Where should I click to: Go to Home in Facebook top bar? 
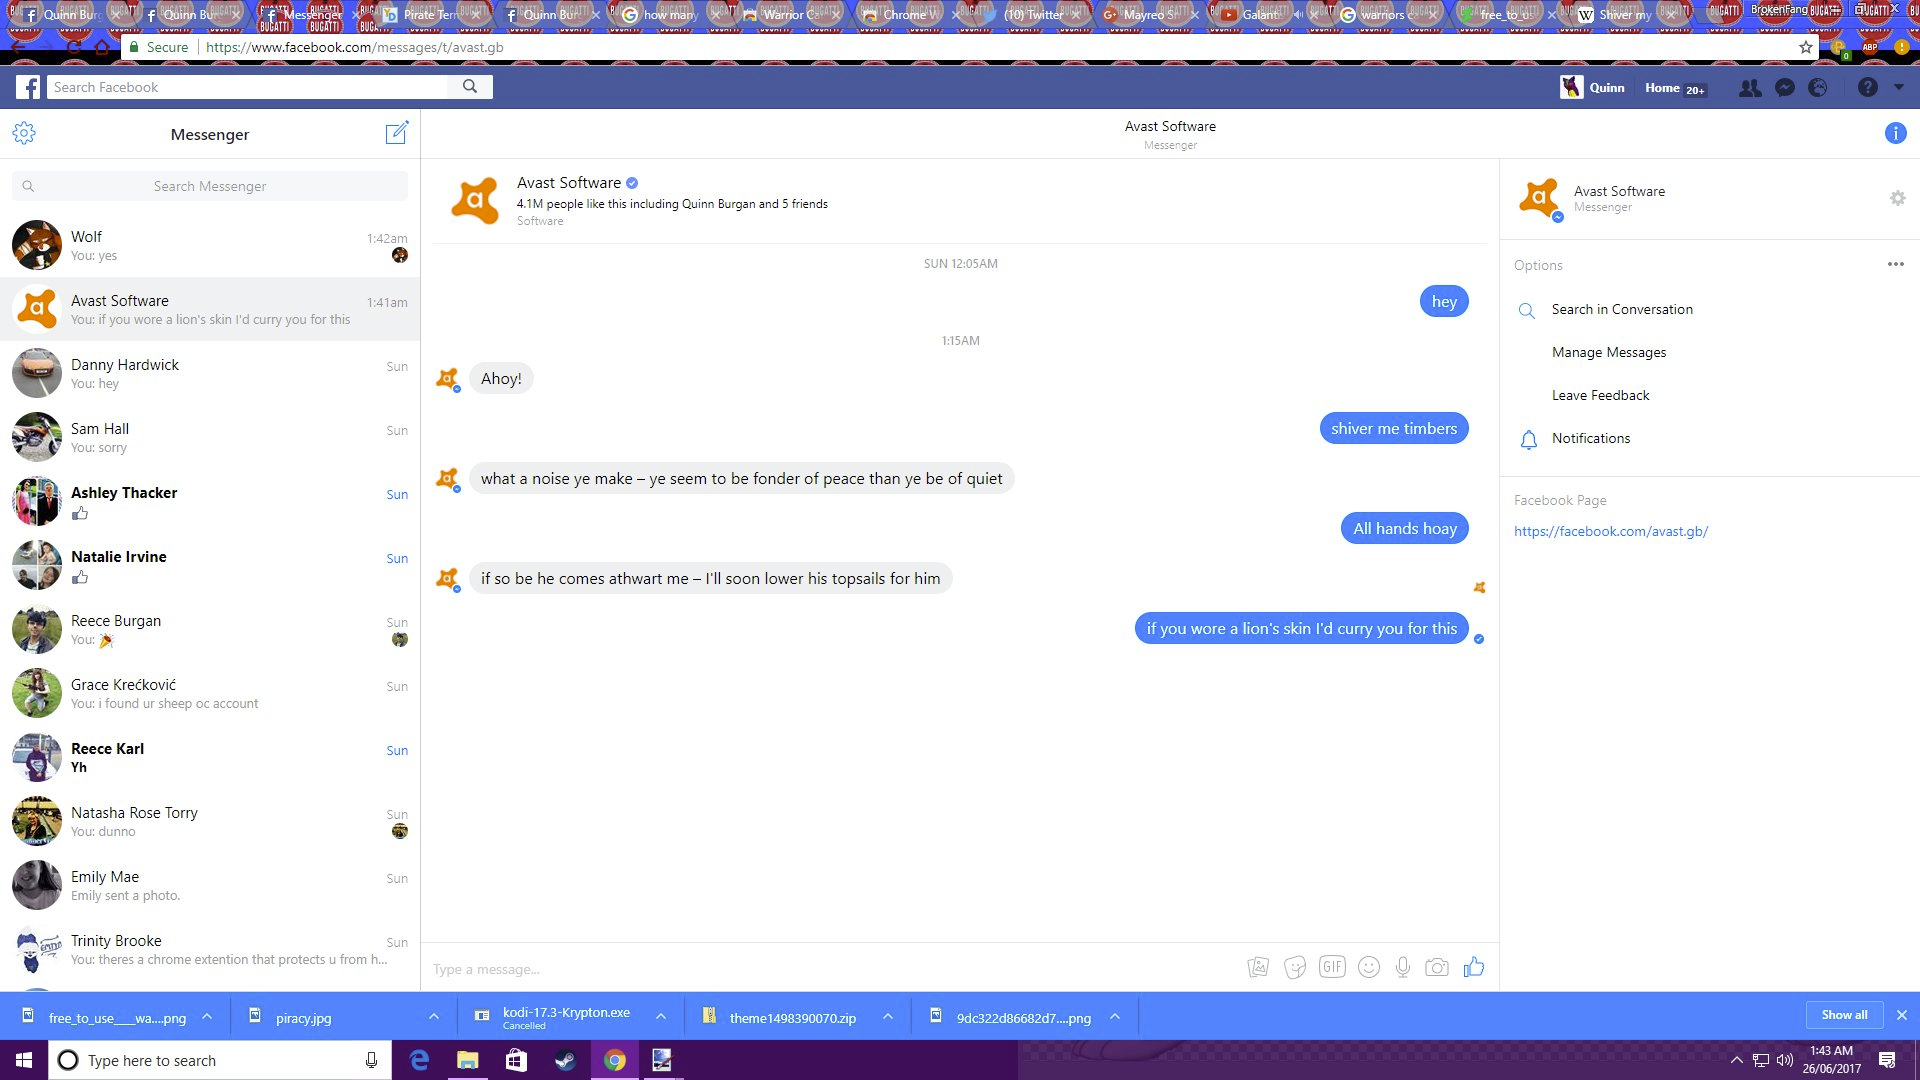point(1662,87)
